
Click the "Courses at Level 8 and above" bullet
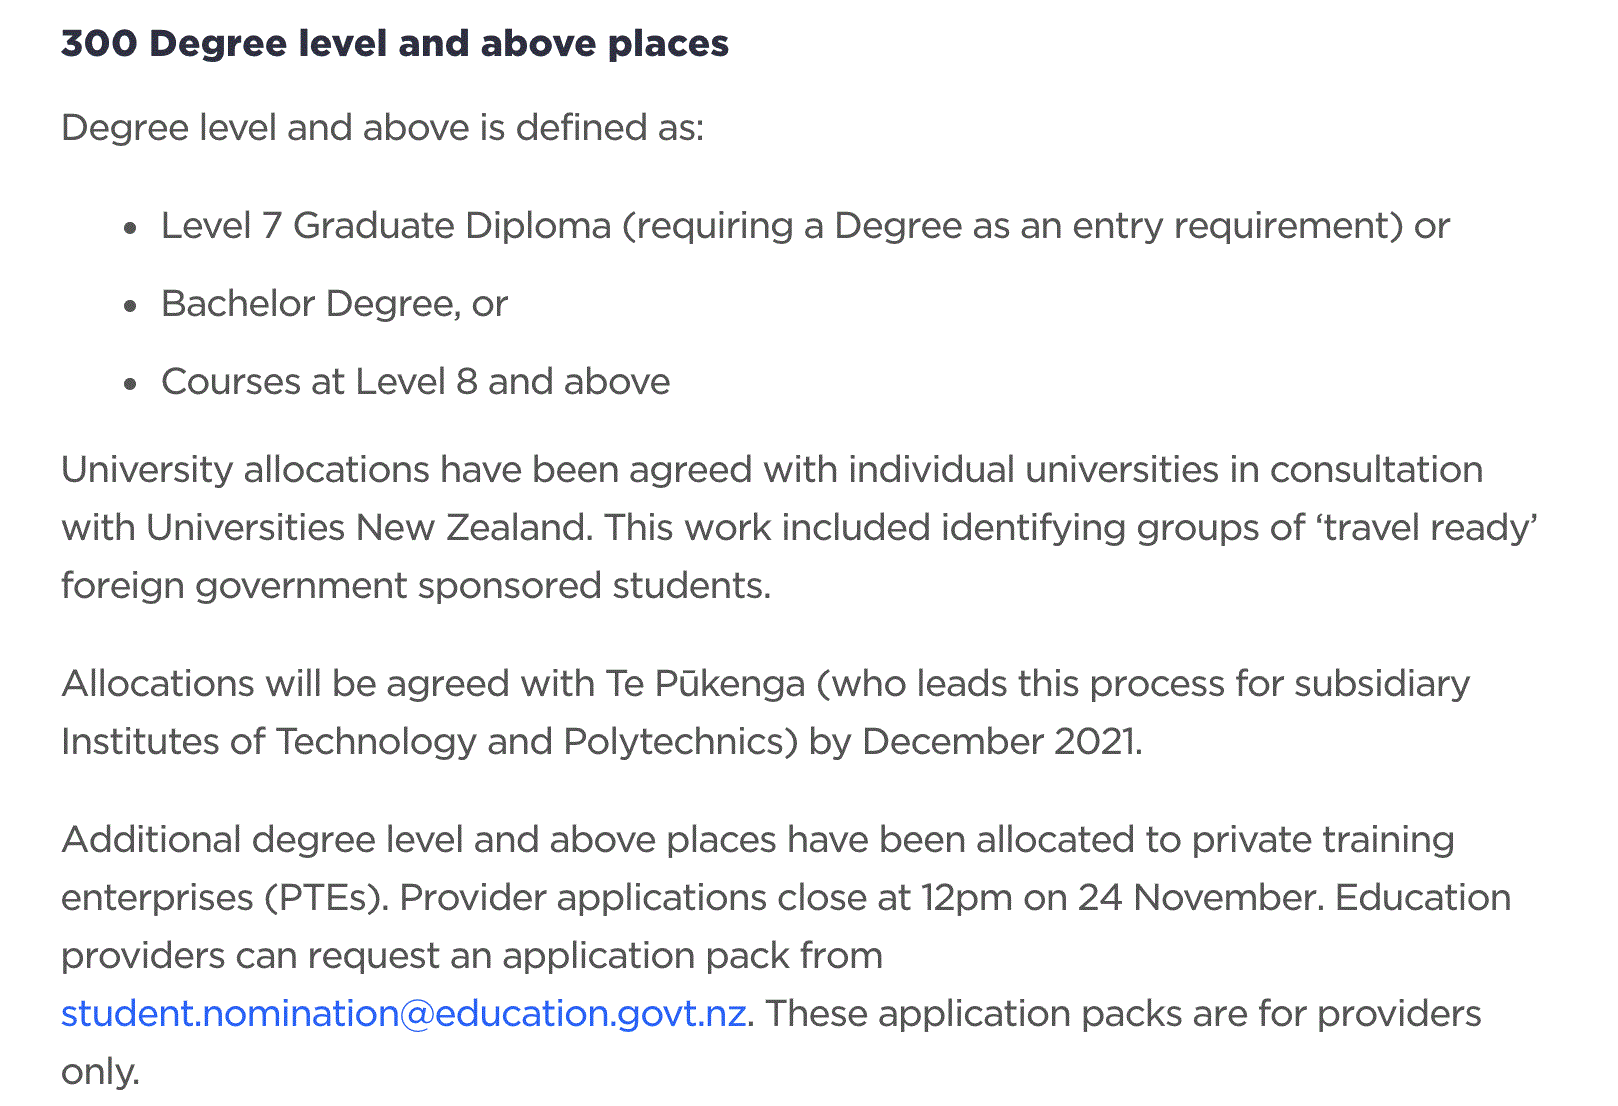tap(415, 382)
